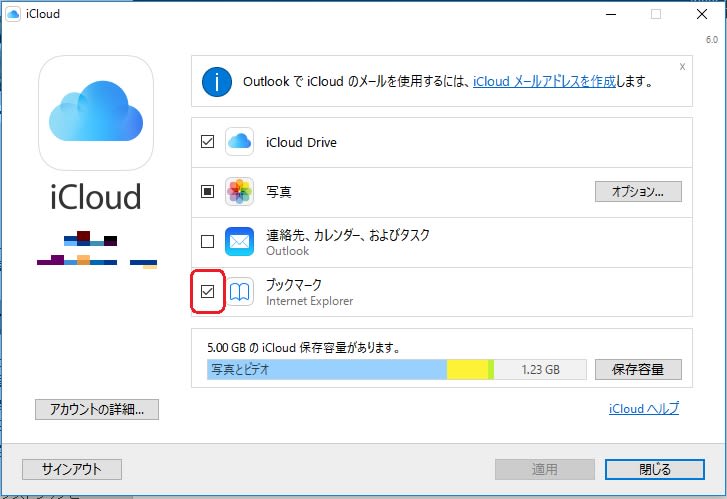Click the 閉じる button
727x499 pixels.
[655, 469]
